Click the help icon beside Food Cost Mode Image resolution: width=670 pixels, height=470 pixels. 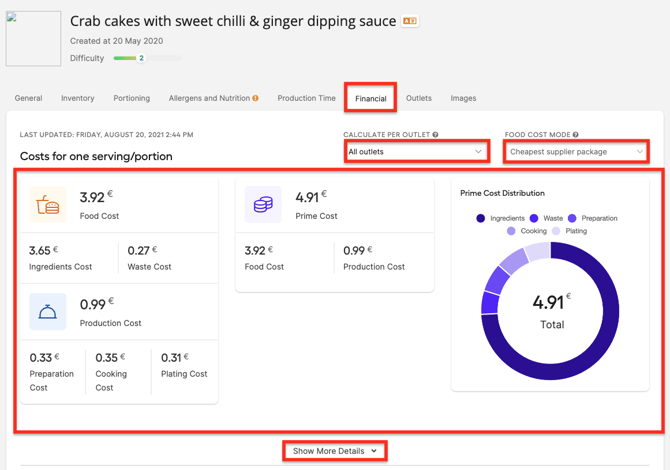point(576,135)
